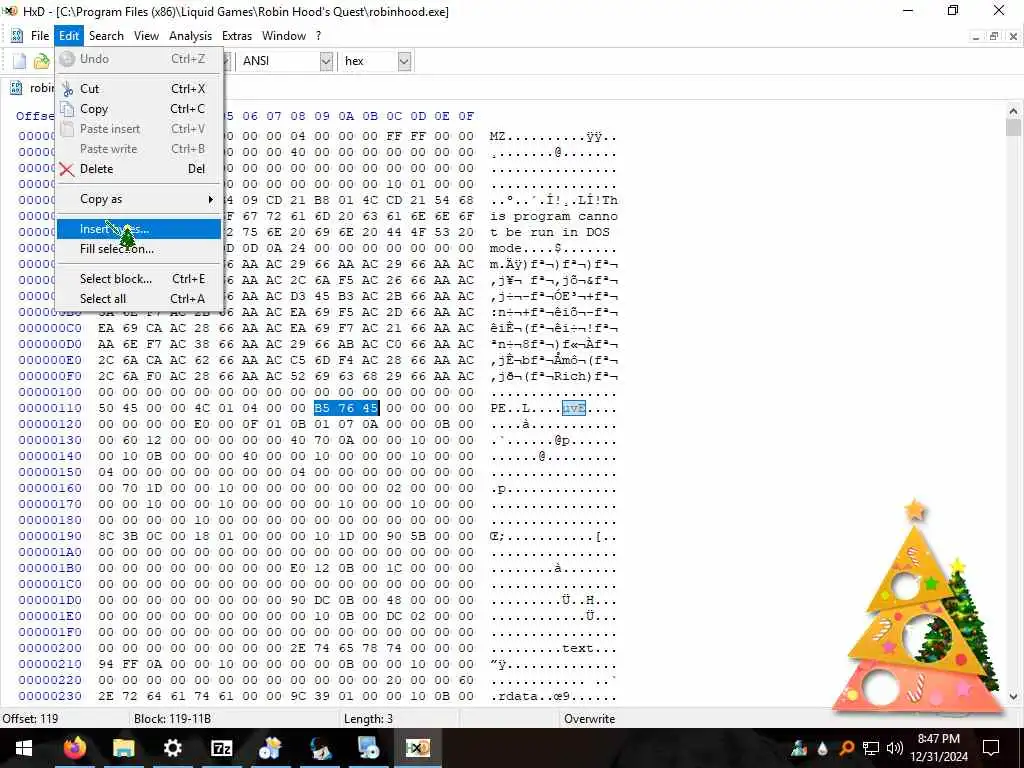Click the HxD title bar app icon

point(10,11)
